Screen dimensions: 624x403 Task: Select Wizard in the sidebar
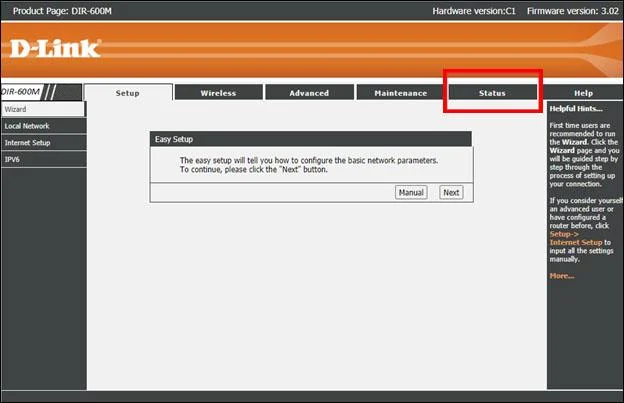(43, 109)
